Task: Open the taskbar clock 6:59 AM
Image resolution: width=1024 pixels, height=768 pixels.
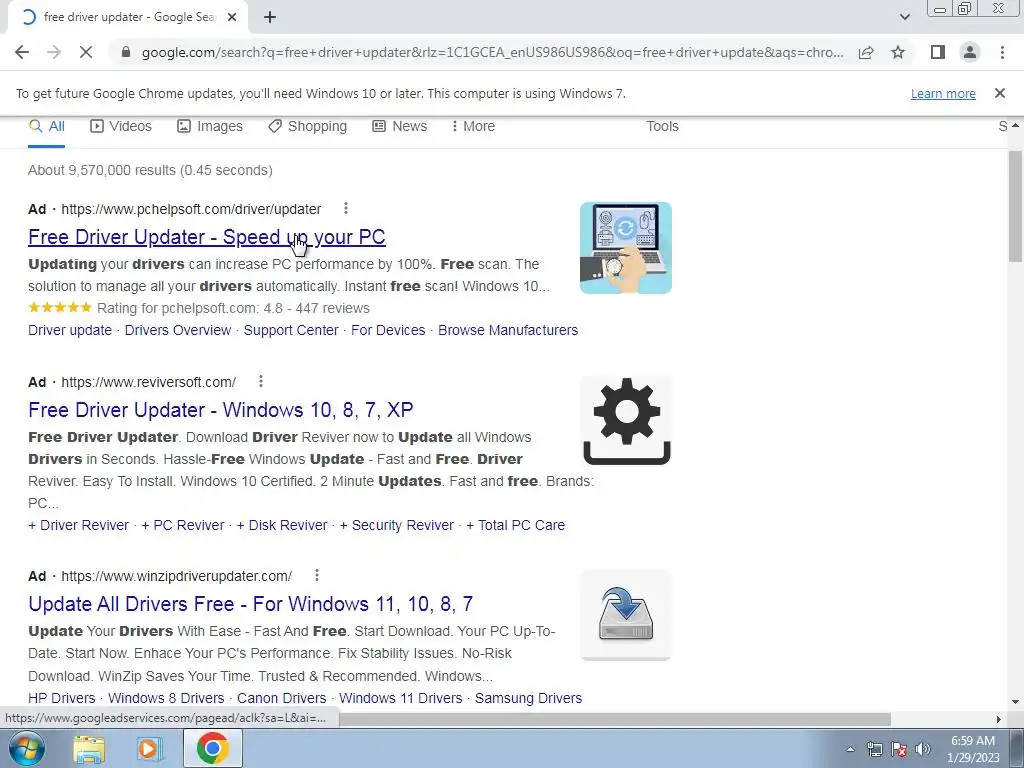Action: click(x=973, y=749)
